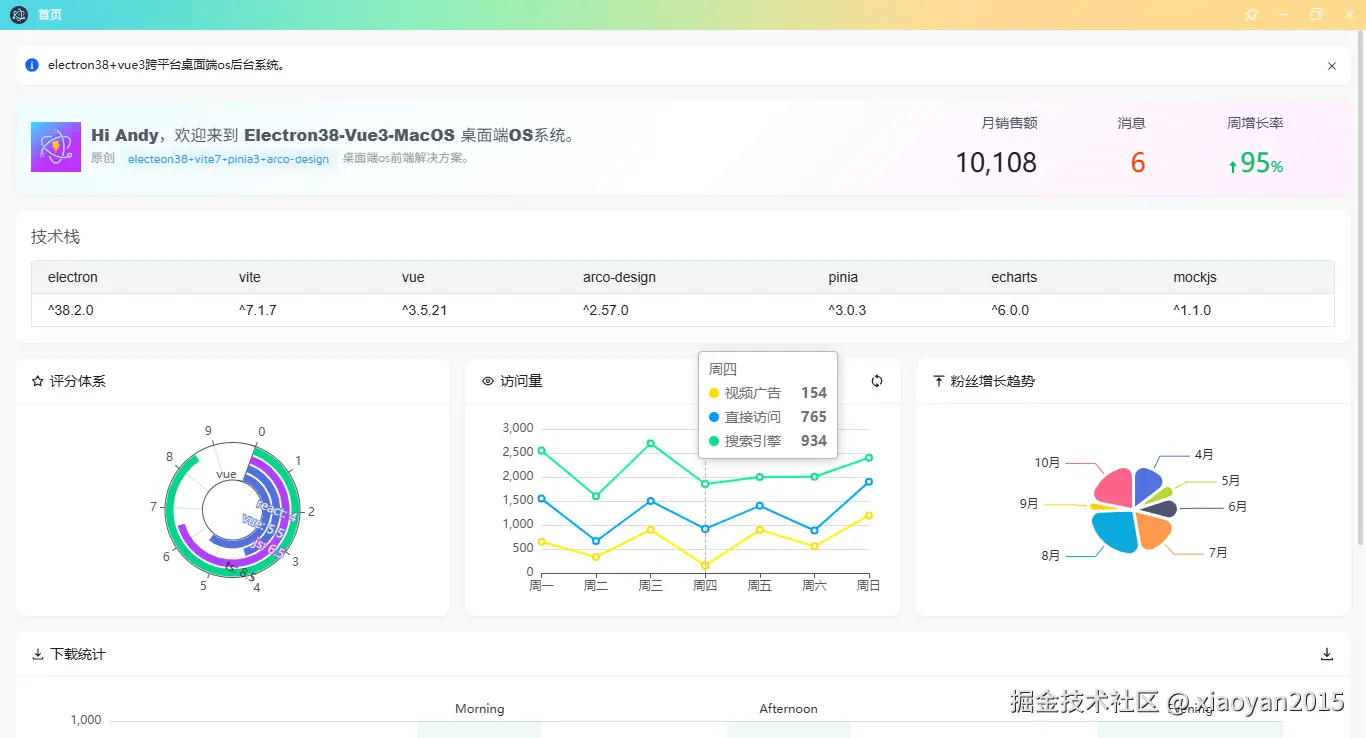The image size is (1366, 738).
Task: Click the 95% weekly growth rate
Action: (x=1262, y=163)
